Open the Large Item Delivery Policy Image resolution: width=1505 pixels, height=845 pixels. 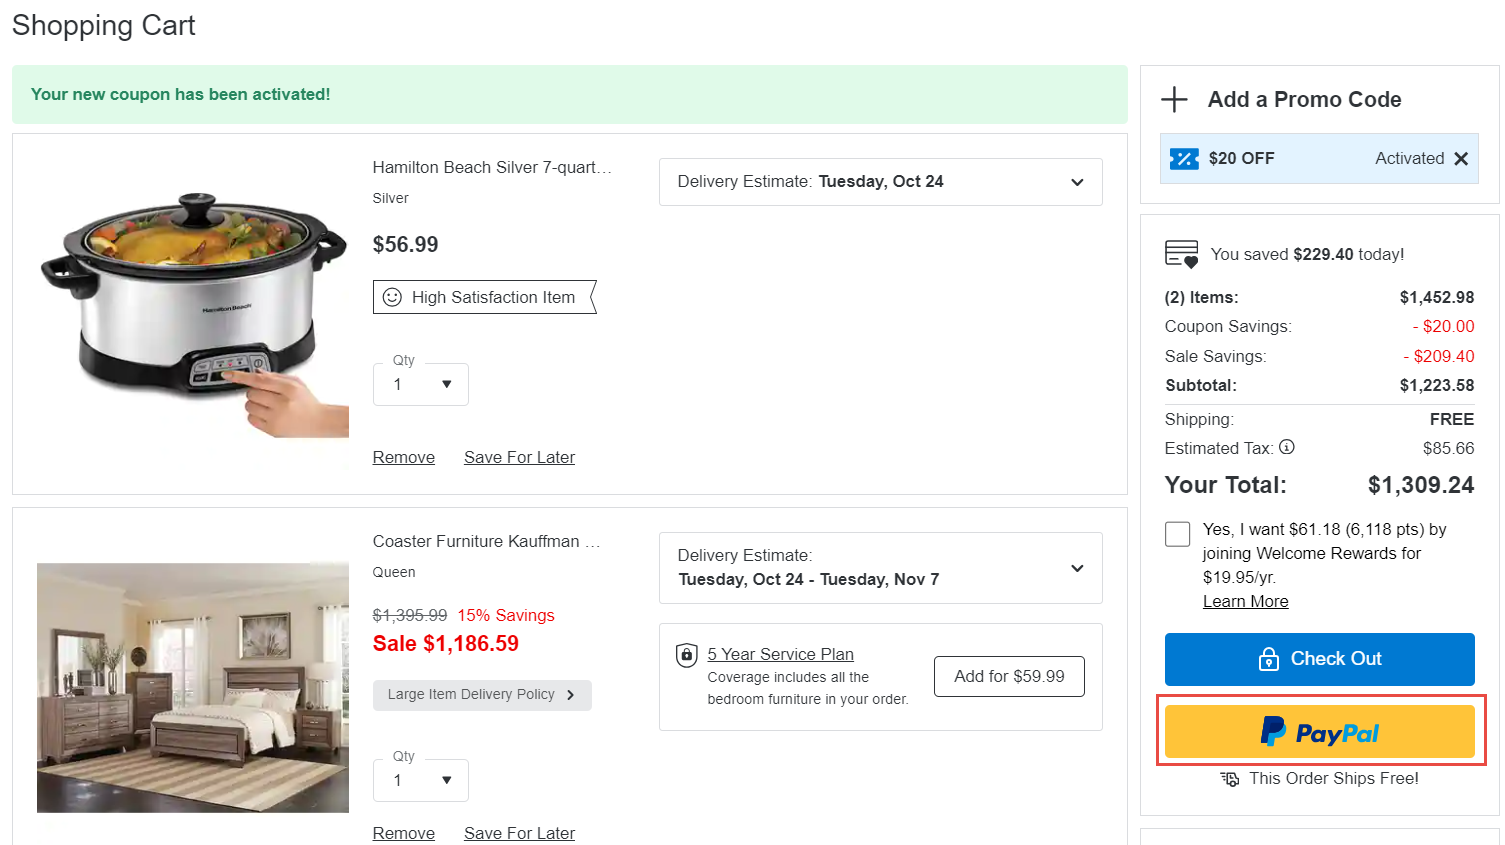click(482, 695)
